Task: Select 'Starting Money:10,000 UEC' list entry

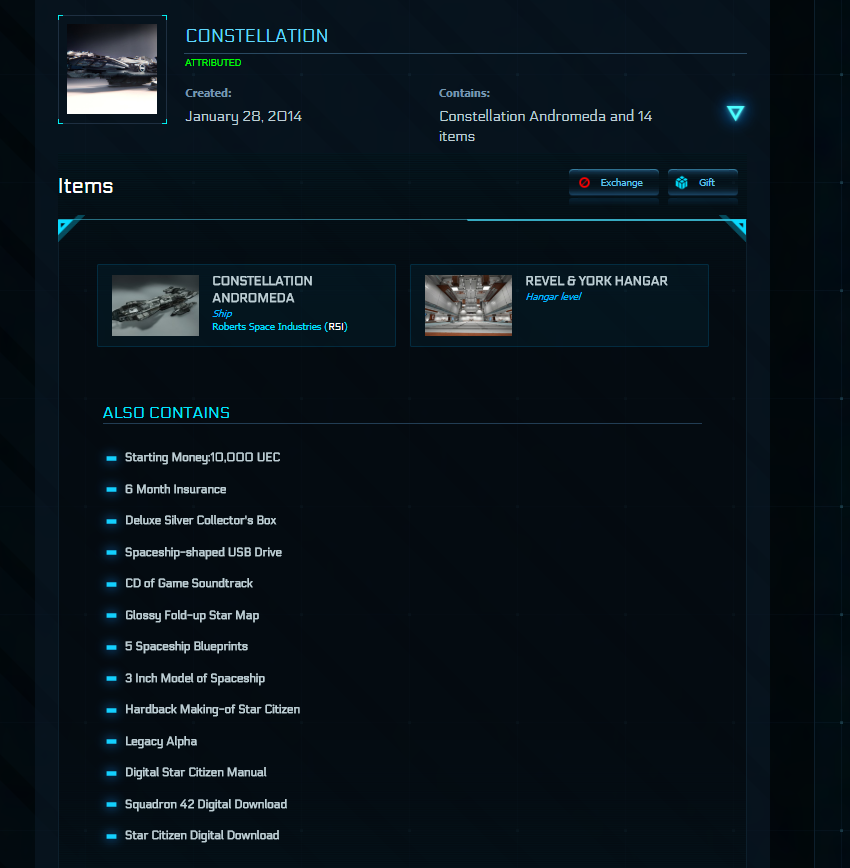Action: click(202, 457)
